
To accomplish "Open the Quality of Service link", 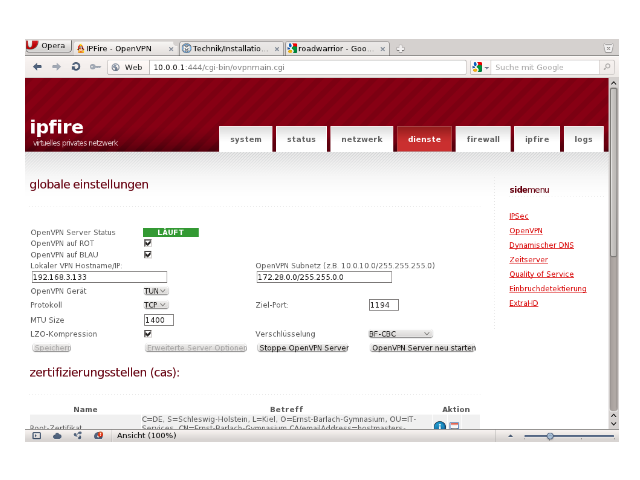I will coord(541,274).
